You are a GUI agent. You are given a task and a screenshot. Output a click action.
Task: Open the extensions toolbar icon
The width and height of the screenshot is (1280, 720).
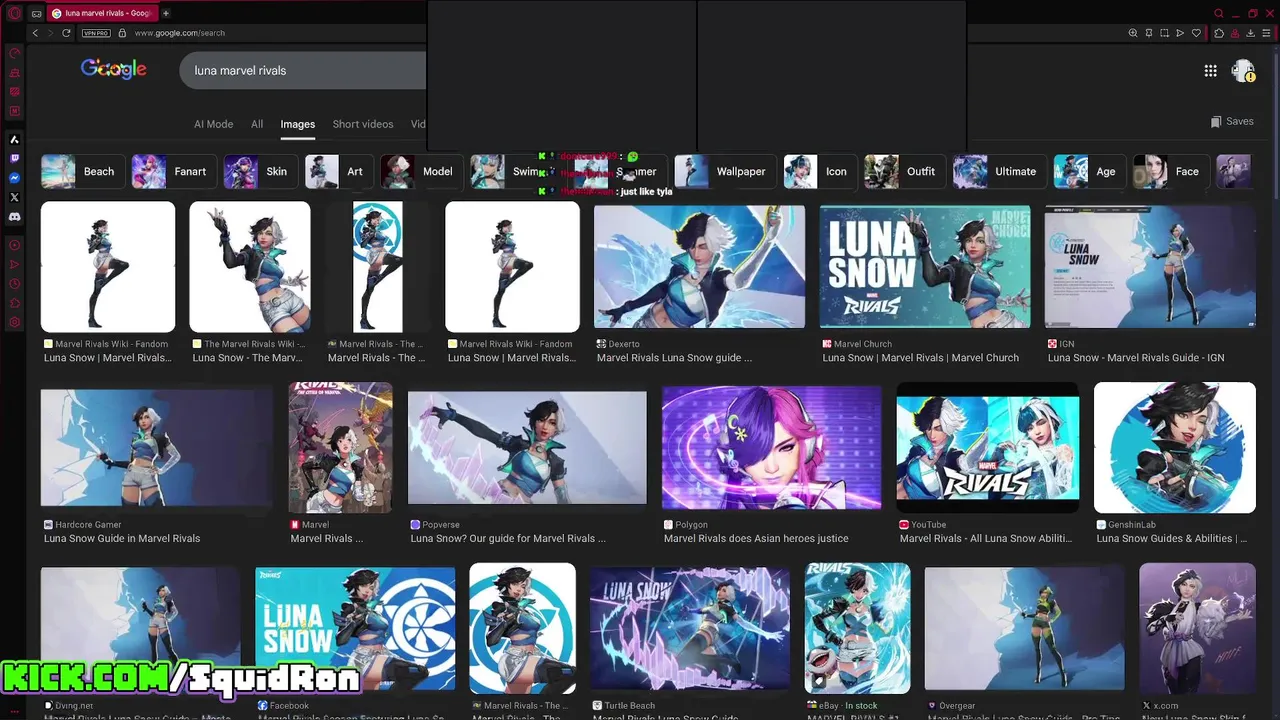click(x=1219, y=33)
